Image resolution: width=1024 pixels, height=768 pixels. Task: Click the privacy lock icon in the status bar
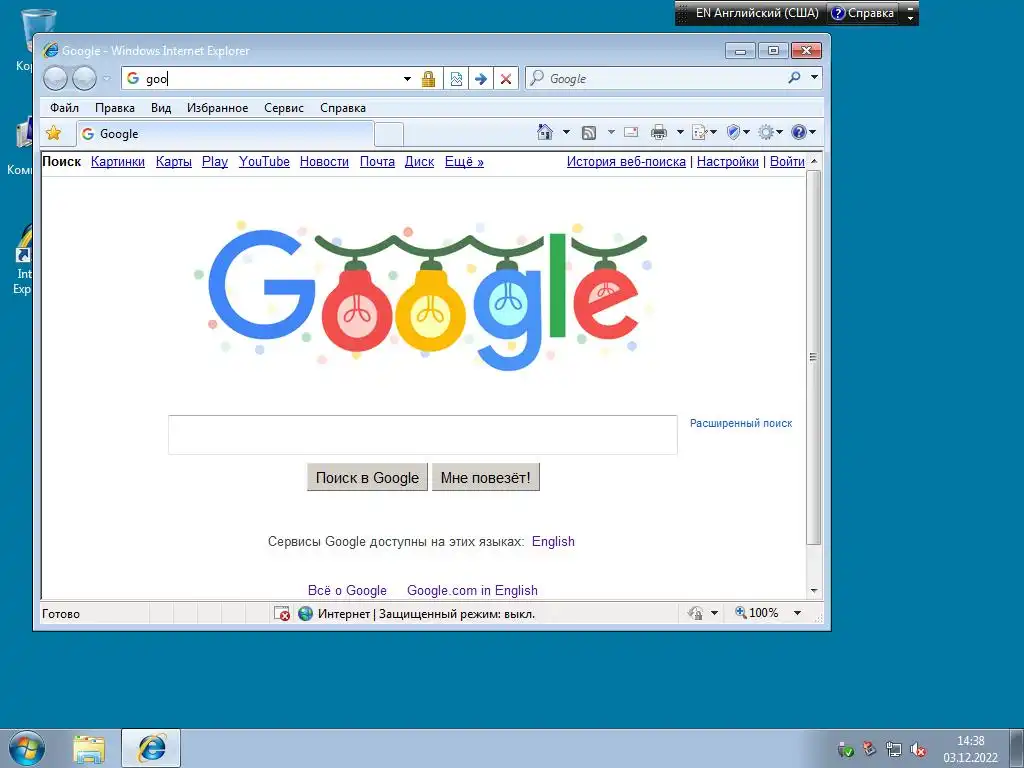click(696, 613)
